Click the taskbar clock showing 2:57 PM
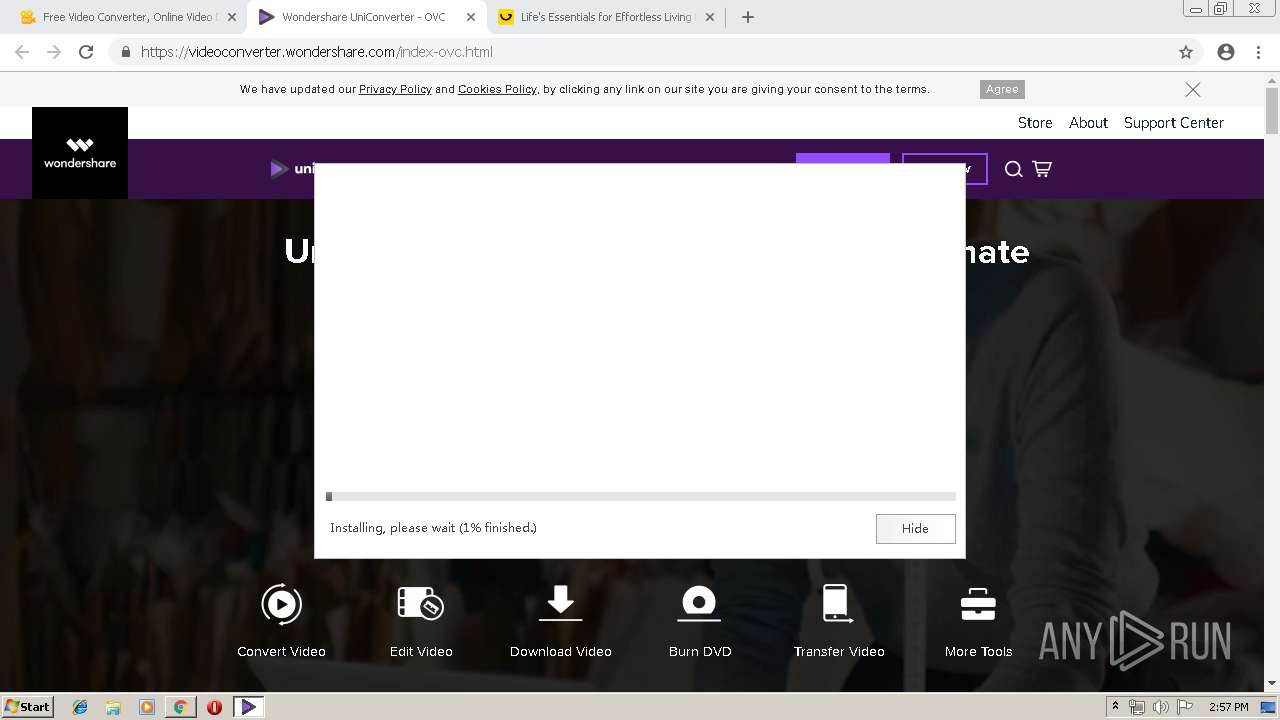The width and height of the screenshot is (1280, 720). (1228, 707)
